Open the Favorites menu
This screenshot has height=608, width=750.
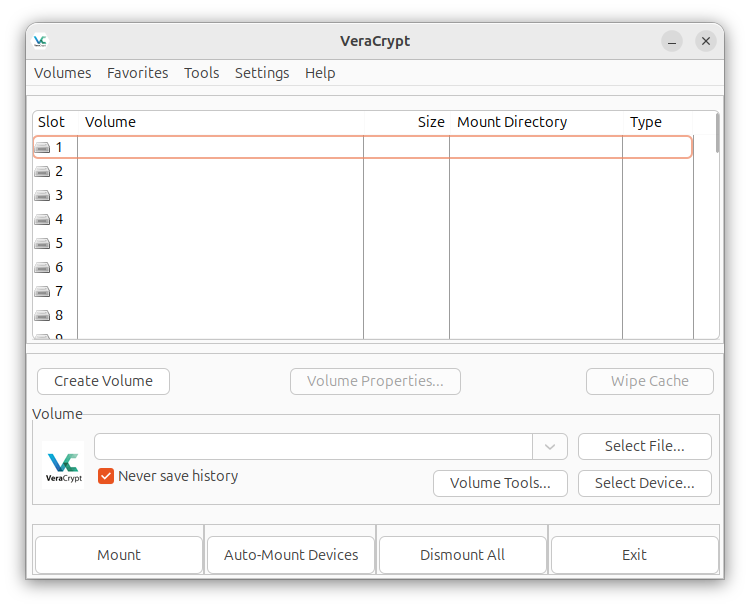click(138, 73)
